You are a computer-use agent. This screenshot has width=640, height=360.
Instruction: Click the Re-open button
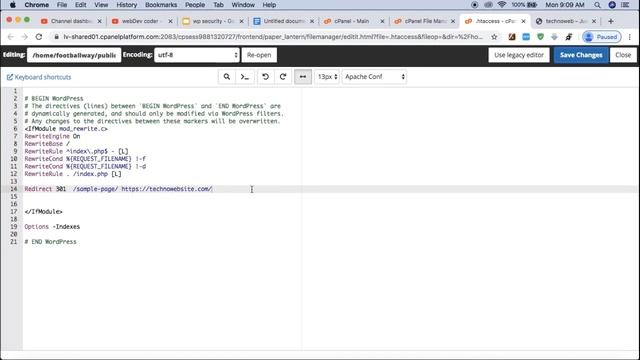259,55
